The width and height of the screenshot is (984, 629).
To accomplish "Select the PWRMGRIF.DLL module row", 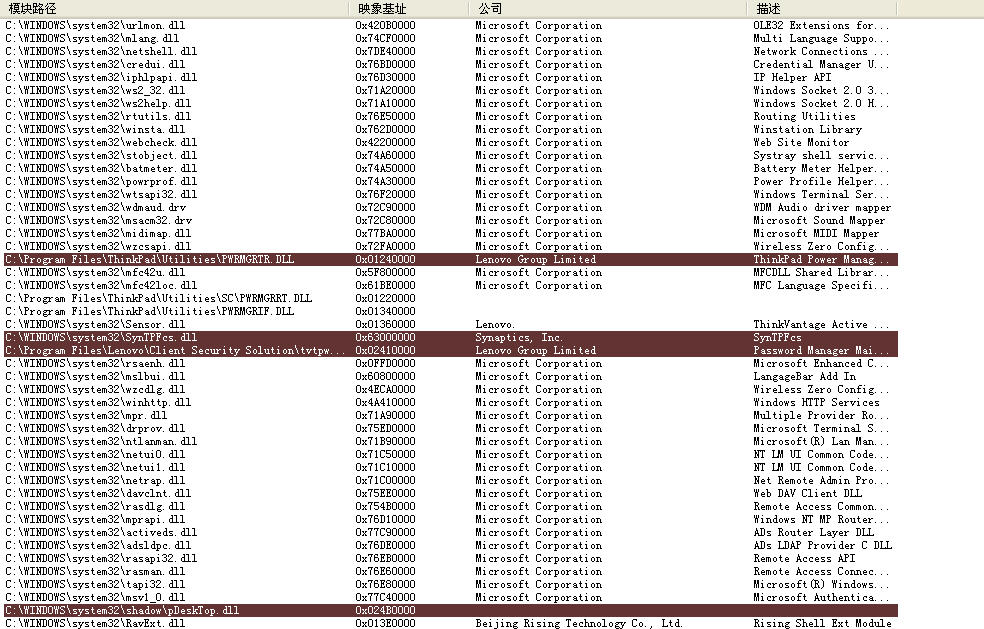I will tap(451, 311).
